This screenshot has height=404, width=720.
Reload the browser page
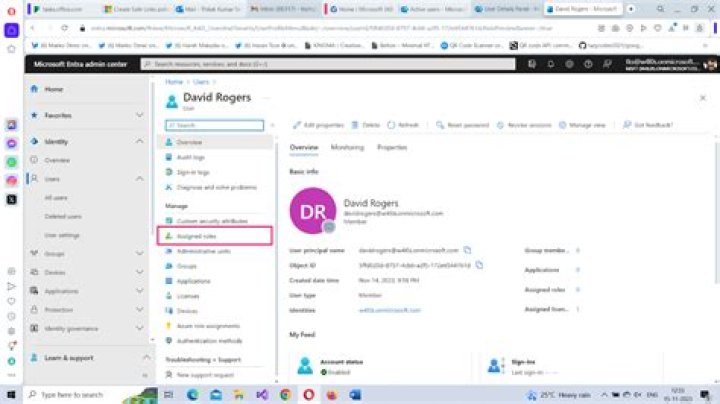pyautogui.click(x=65, y=28)
